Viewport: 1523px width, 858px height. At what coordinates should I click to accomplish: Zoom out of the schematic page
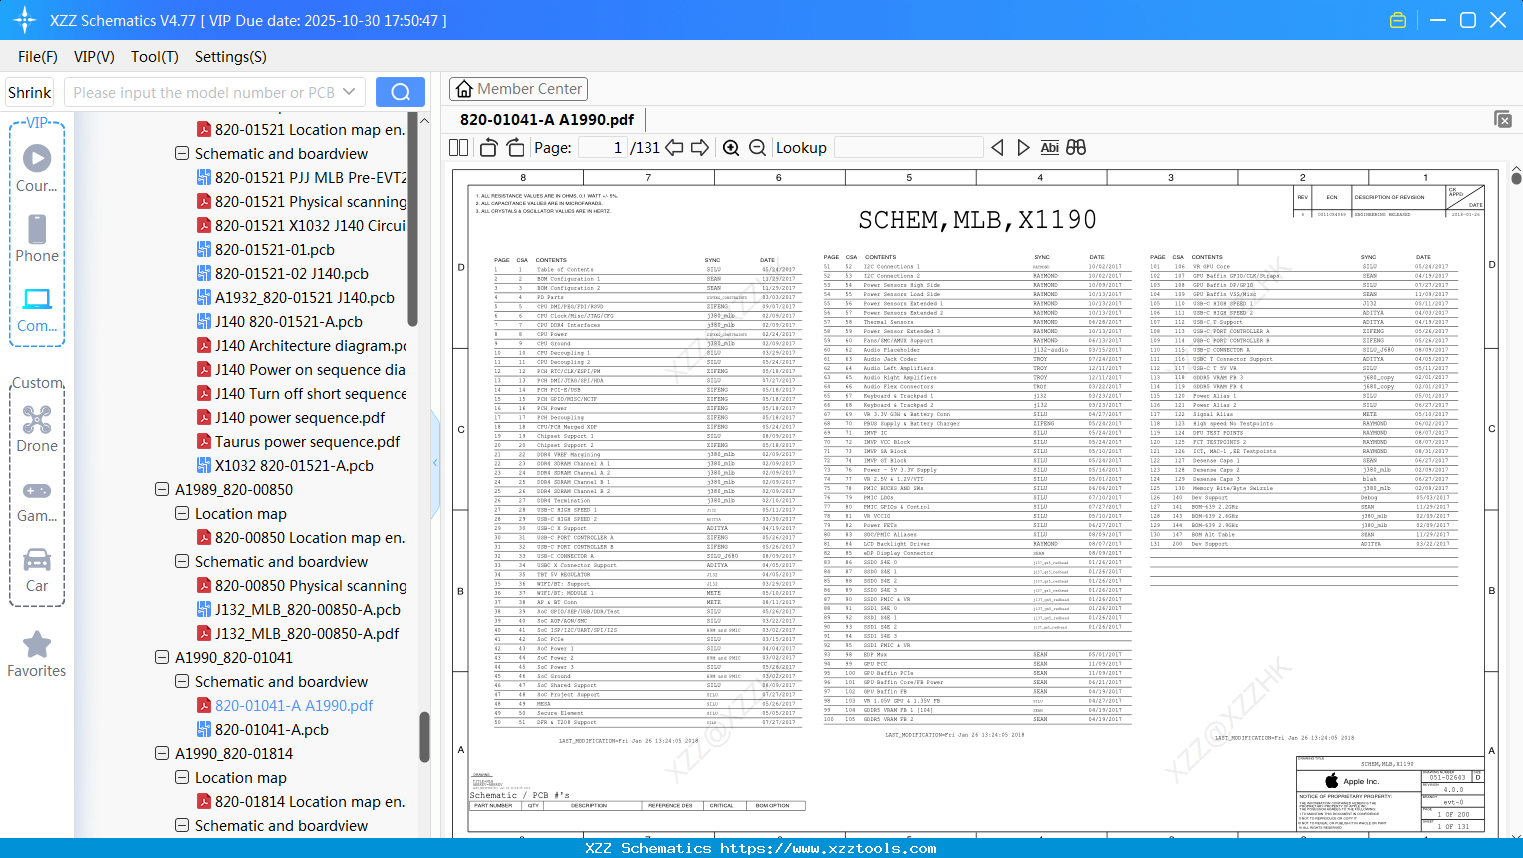point(758,147)
